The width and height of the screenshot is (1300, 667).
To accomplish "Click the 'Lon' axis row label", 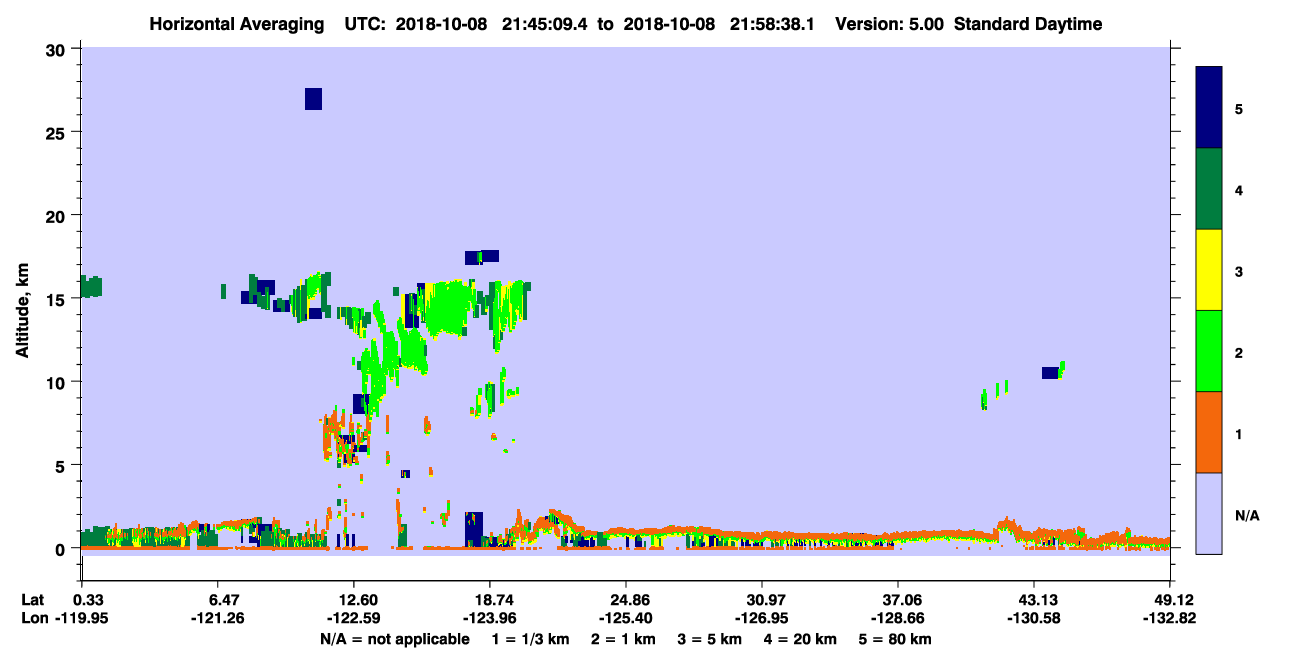I will (x=33, y=619).
